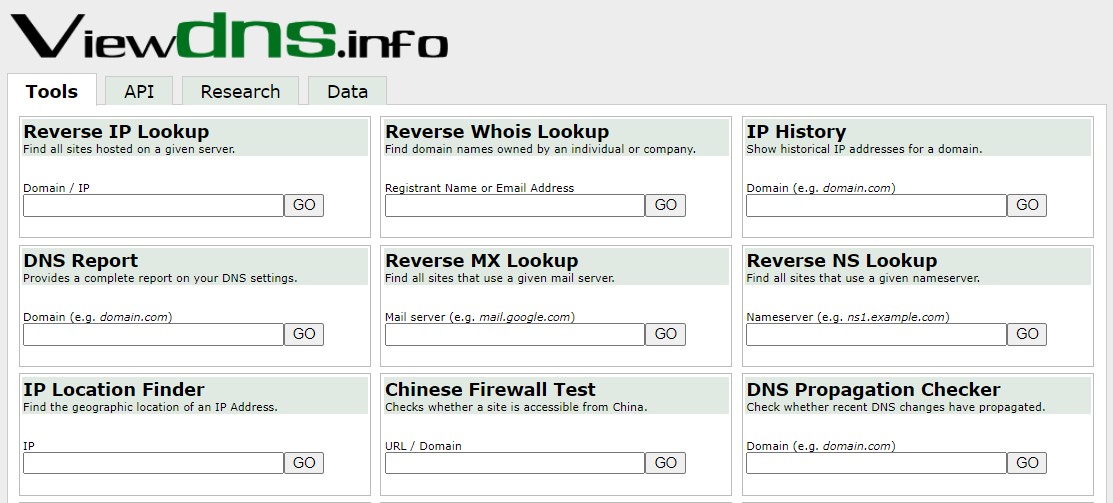Click the Tools tab
This screenshot has width=1113, height=503.
(x=52, y=91)
